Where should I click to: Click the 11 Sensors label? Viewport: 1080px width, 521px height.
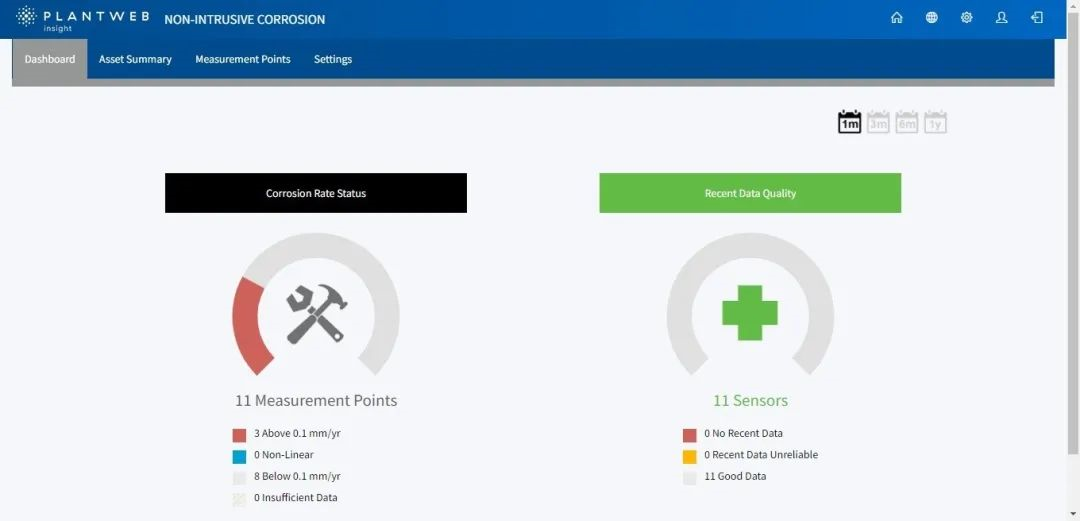point(750,400)
